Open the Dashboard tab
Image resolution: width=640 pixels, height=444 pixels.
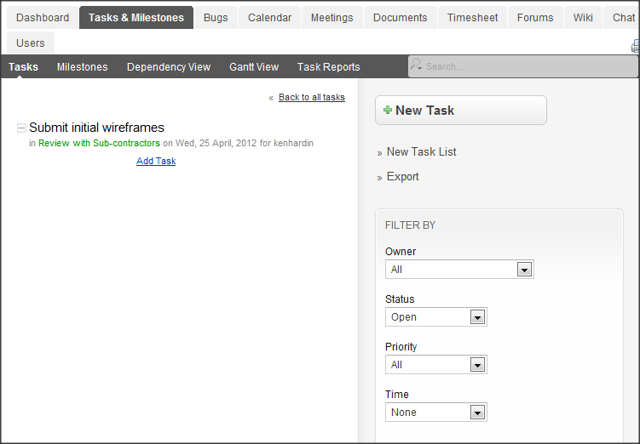[x=42, y=18]
